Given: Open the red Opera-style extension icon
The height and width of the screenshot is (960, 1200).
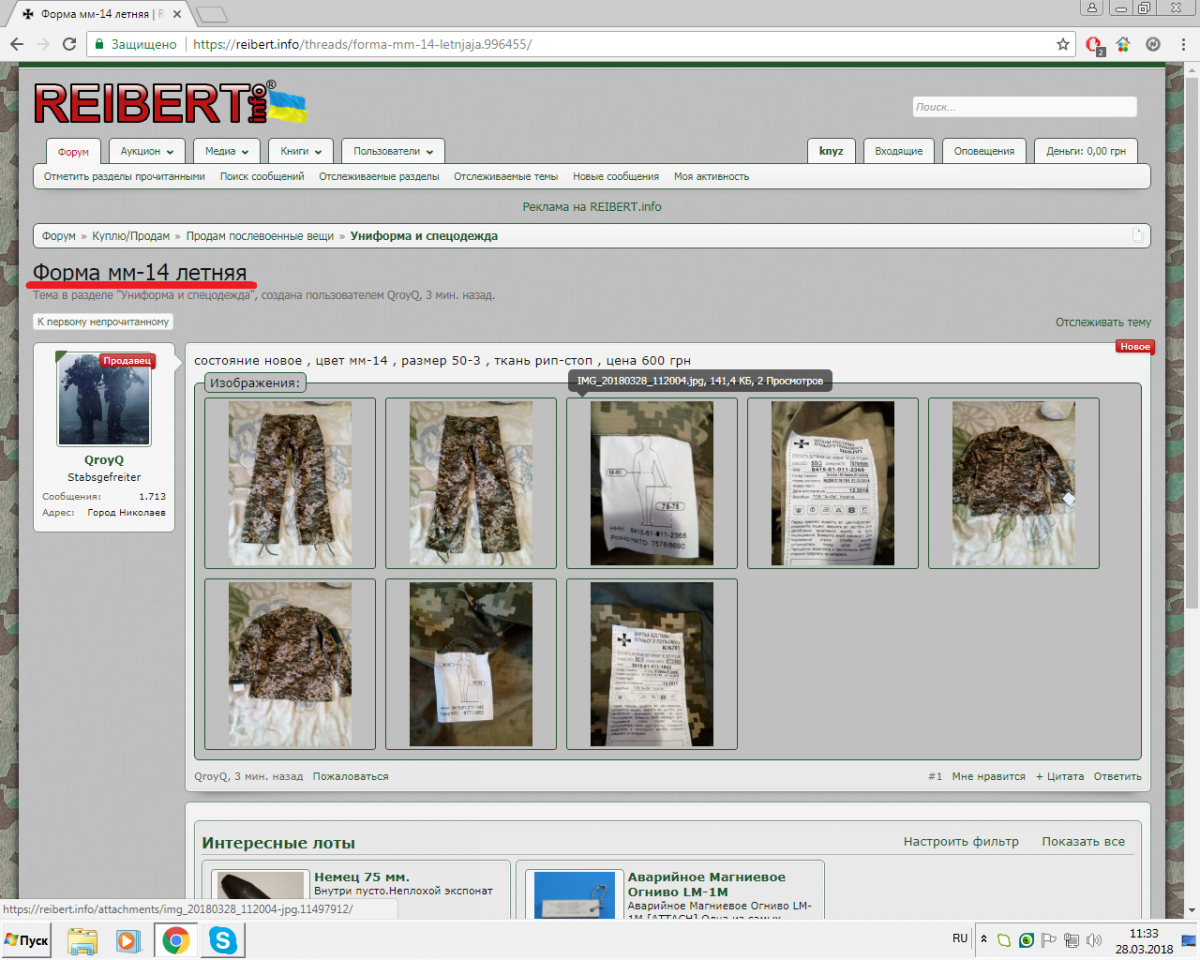Looking at the screenshot, I should click(x=1095, y=45).
